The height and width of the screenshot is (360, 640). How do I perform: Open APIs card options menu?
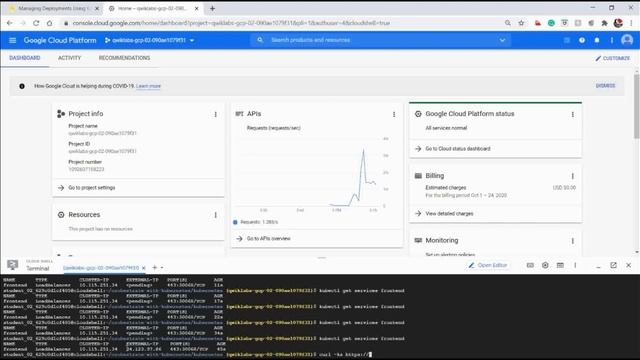pyautogui.click(x=394, y=114)
